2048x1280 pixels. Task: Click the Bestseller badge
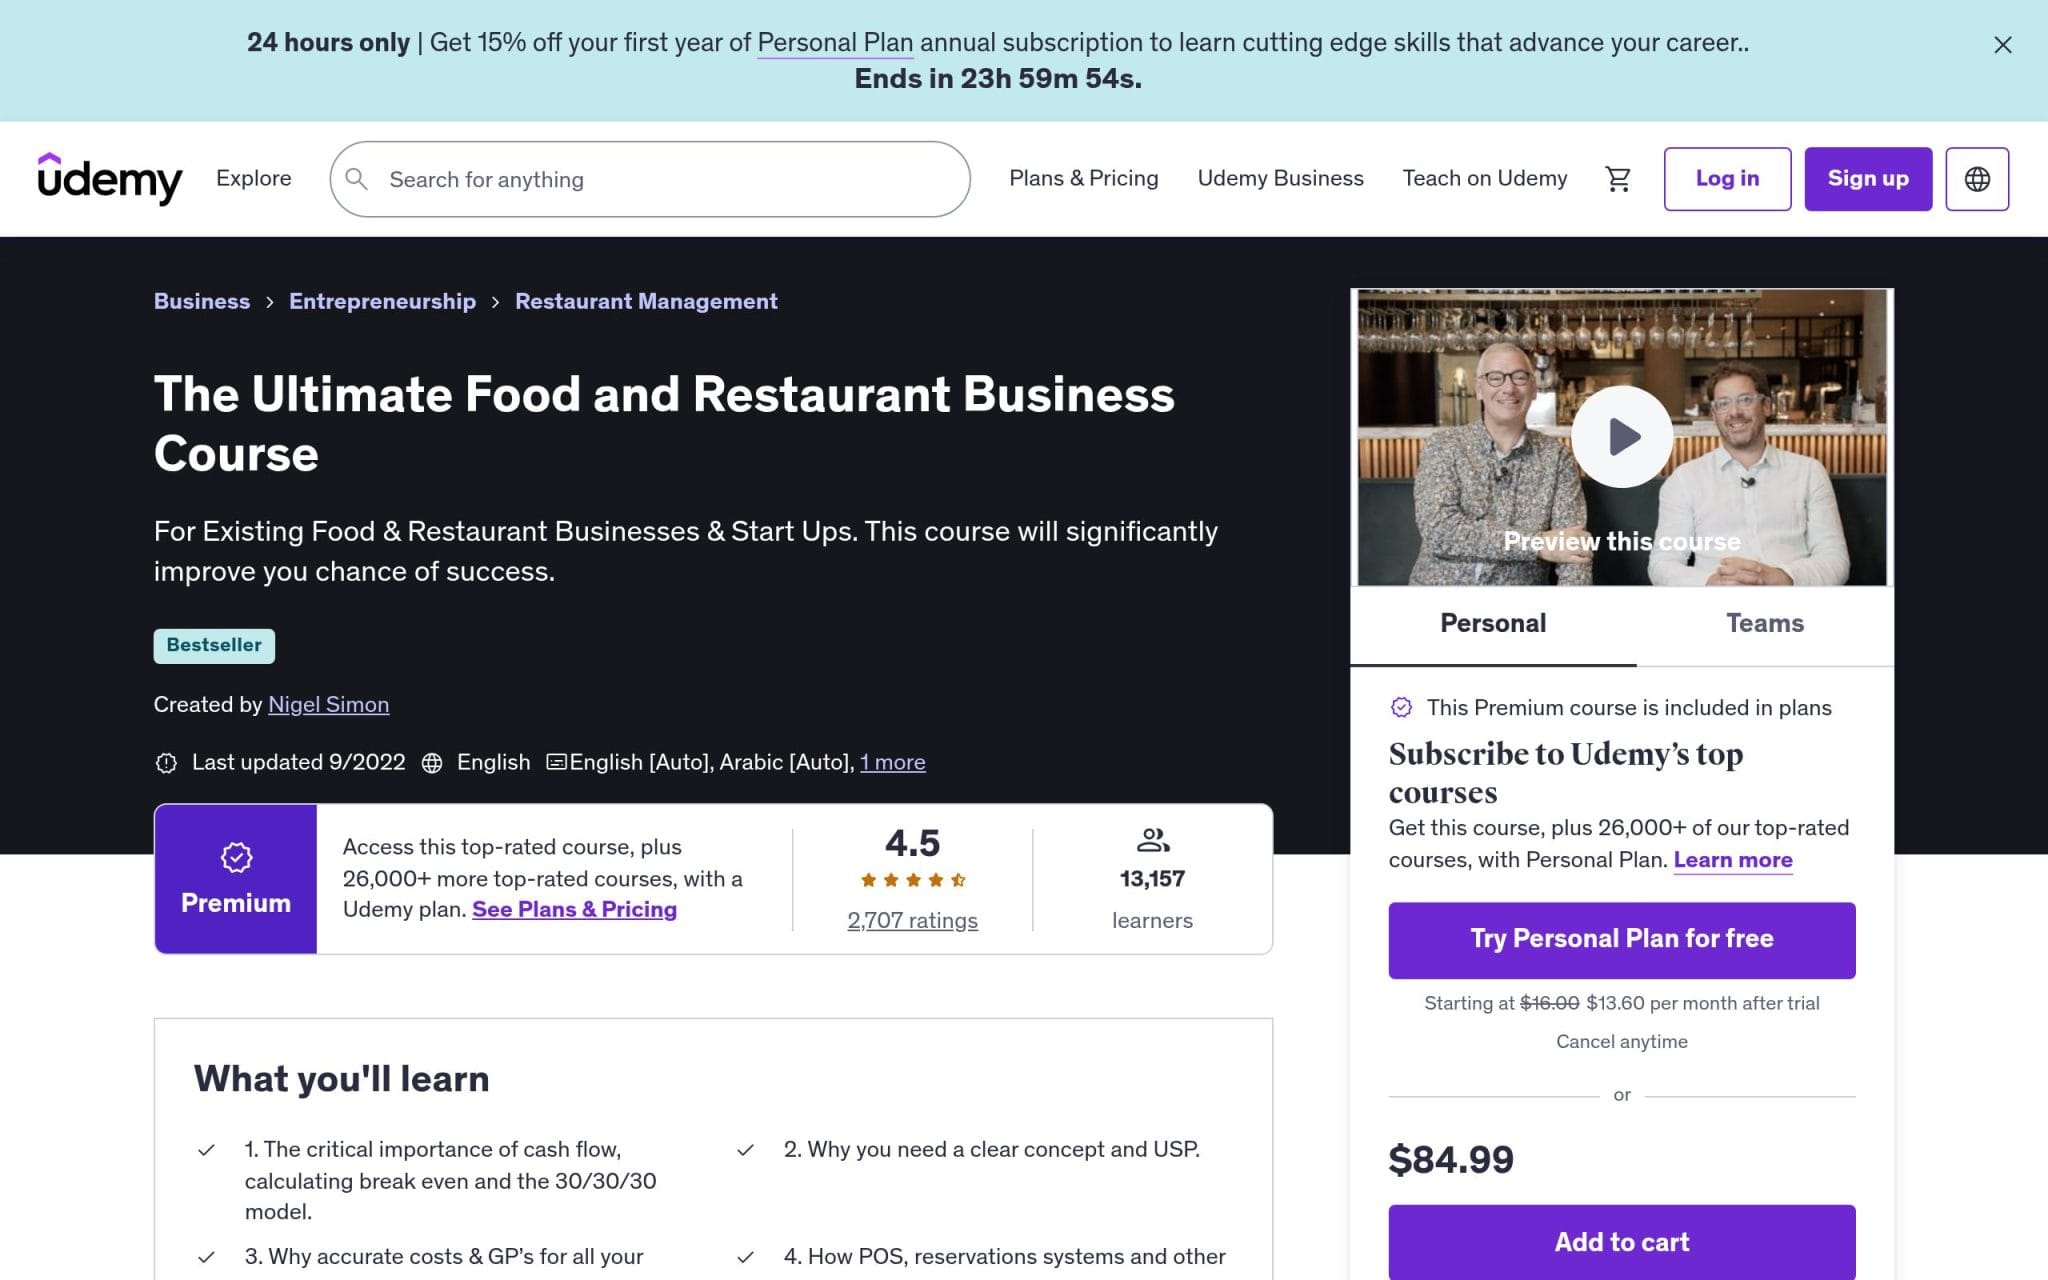214,645
